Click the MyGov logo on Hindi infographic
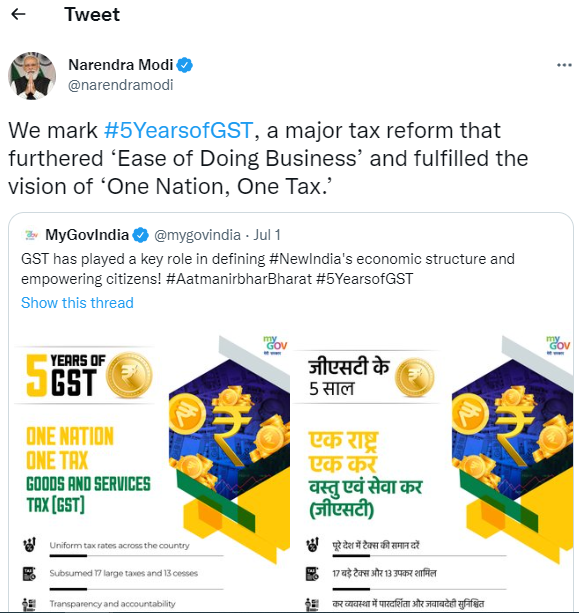Screen dimensions: 579x613 coord(558,345)
